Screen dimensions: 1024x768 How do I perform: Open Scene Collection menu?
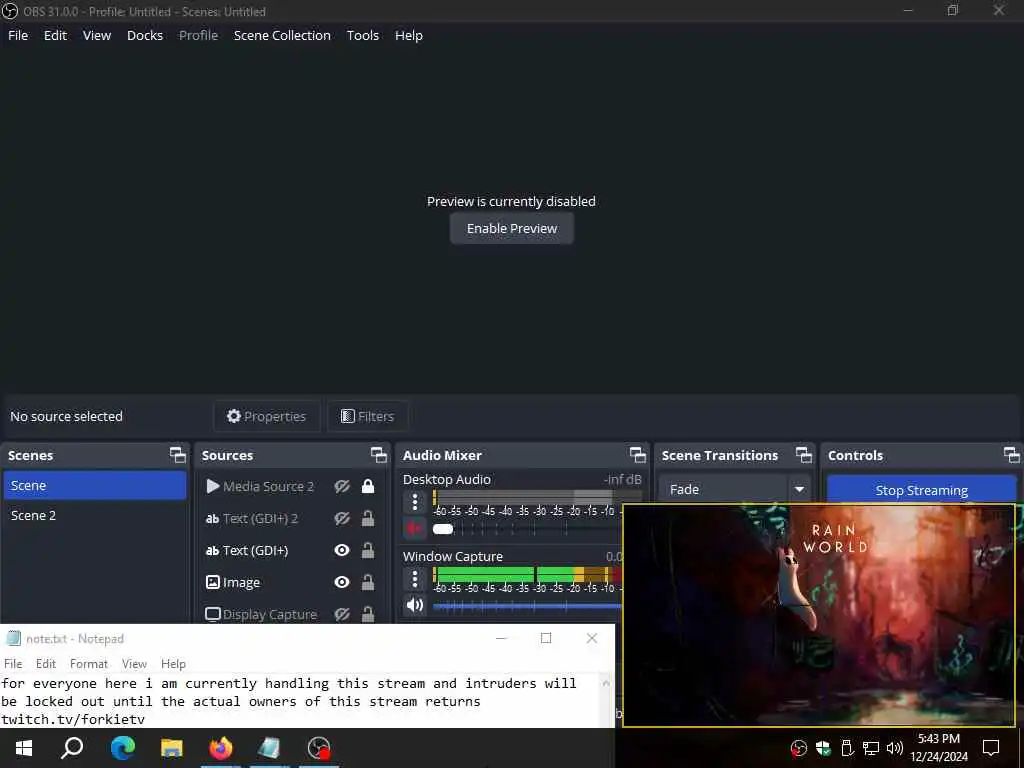click(282, 35)
